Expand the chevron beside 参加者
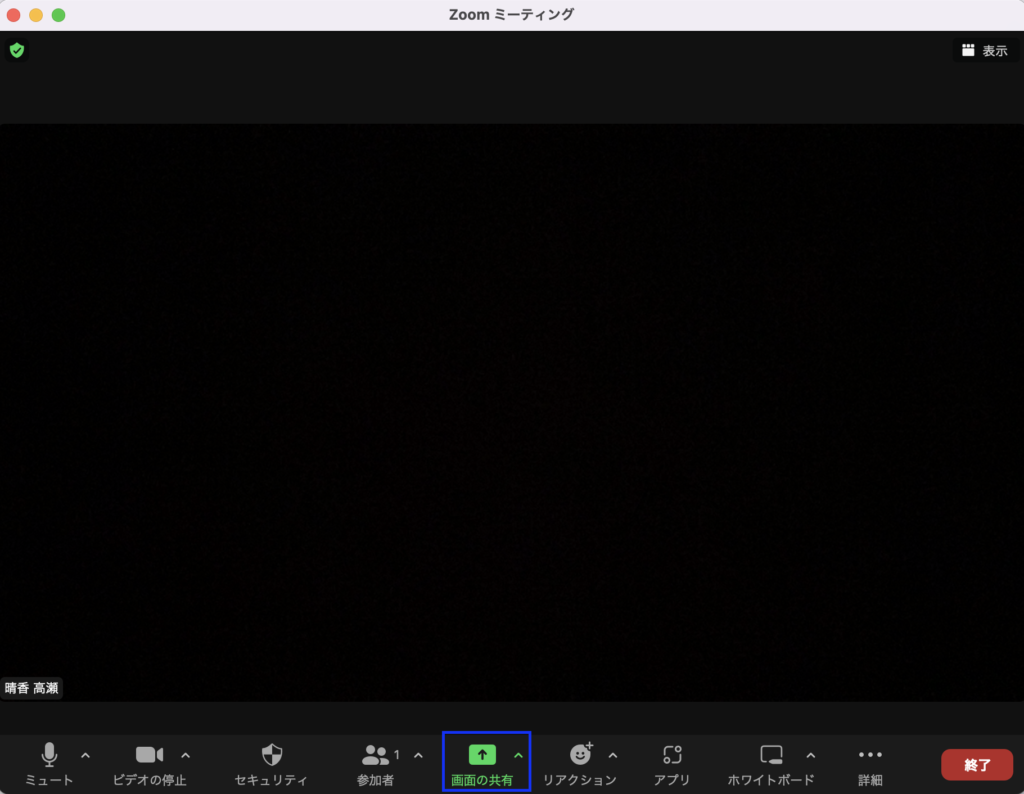The width and height of the screenshot is (1024, 794). tap(418, 755)
